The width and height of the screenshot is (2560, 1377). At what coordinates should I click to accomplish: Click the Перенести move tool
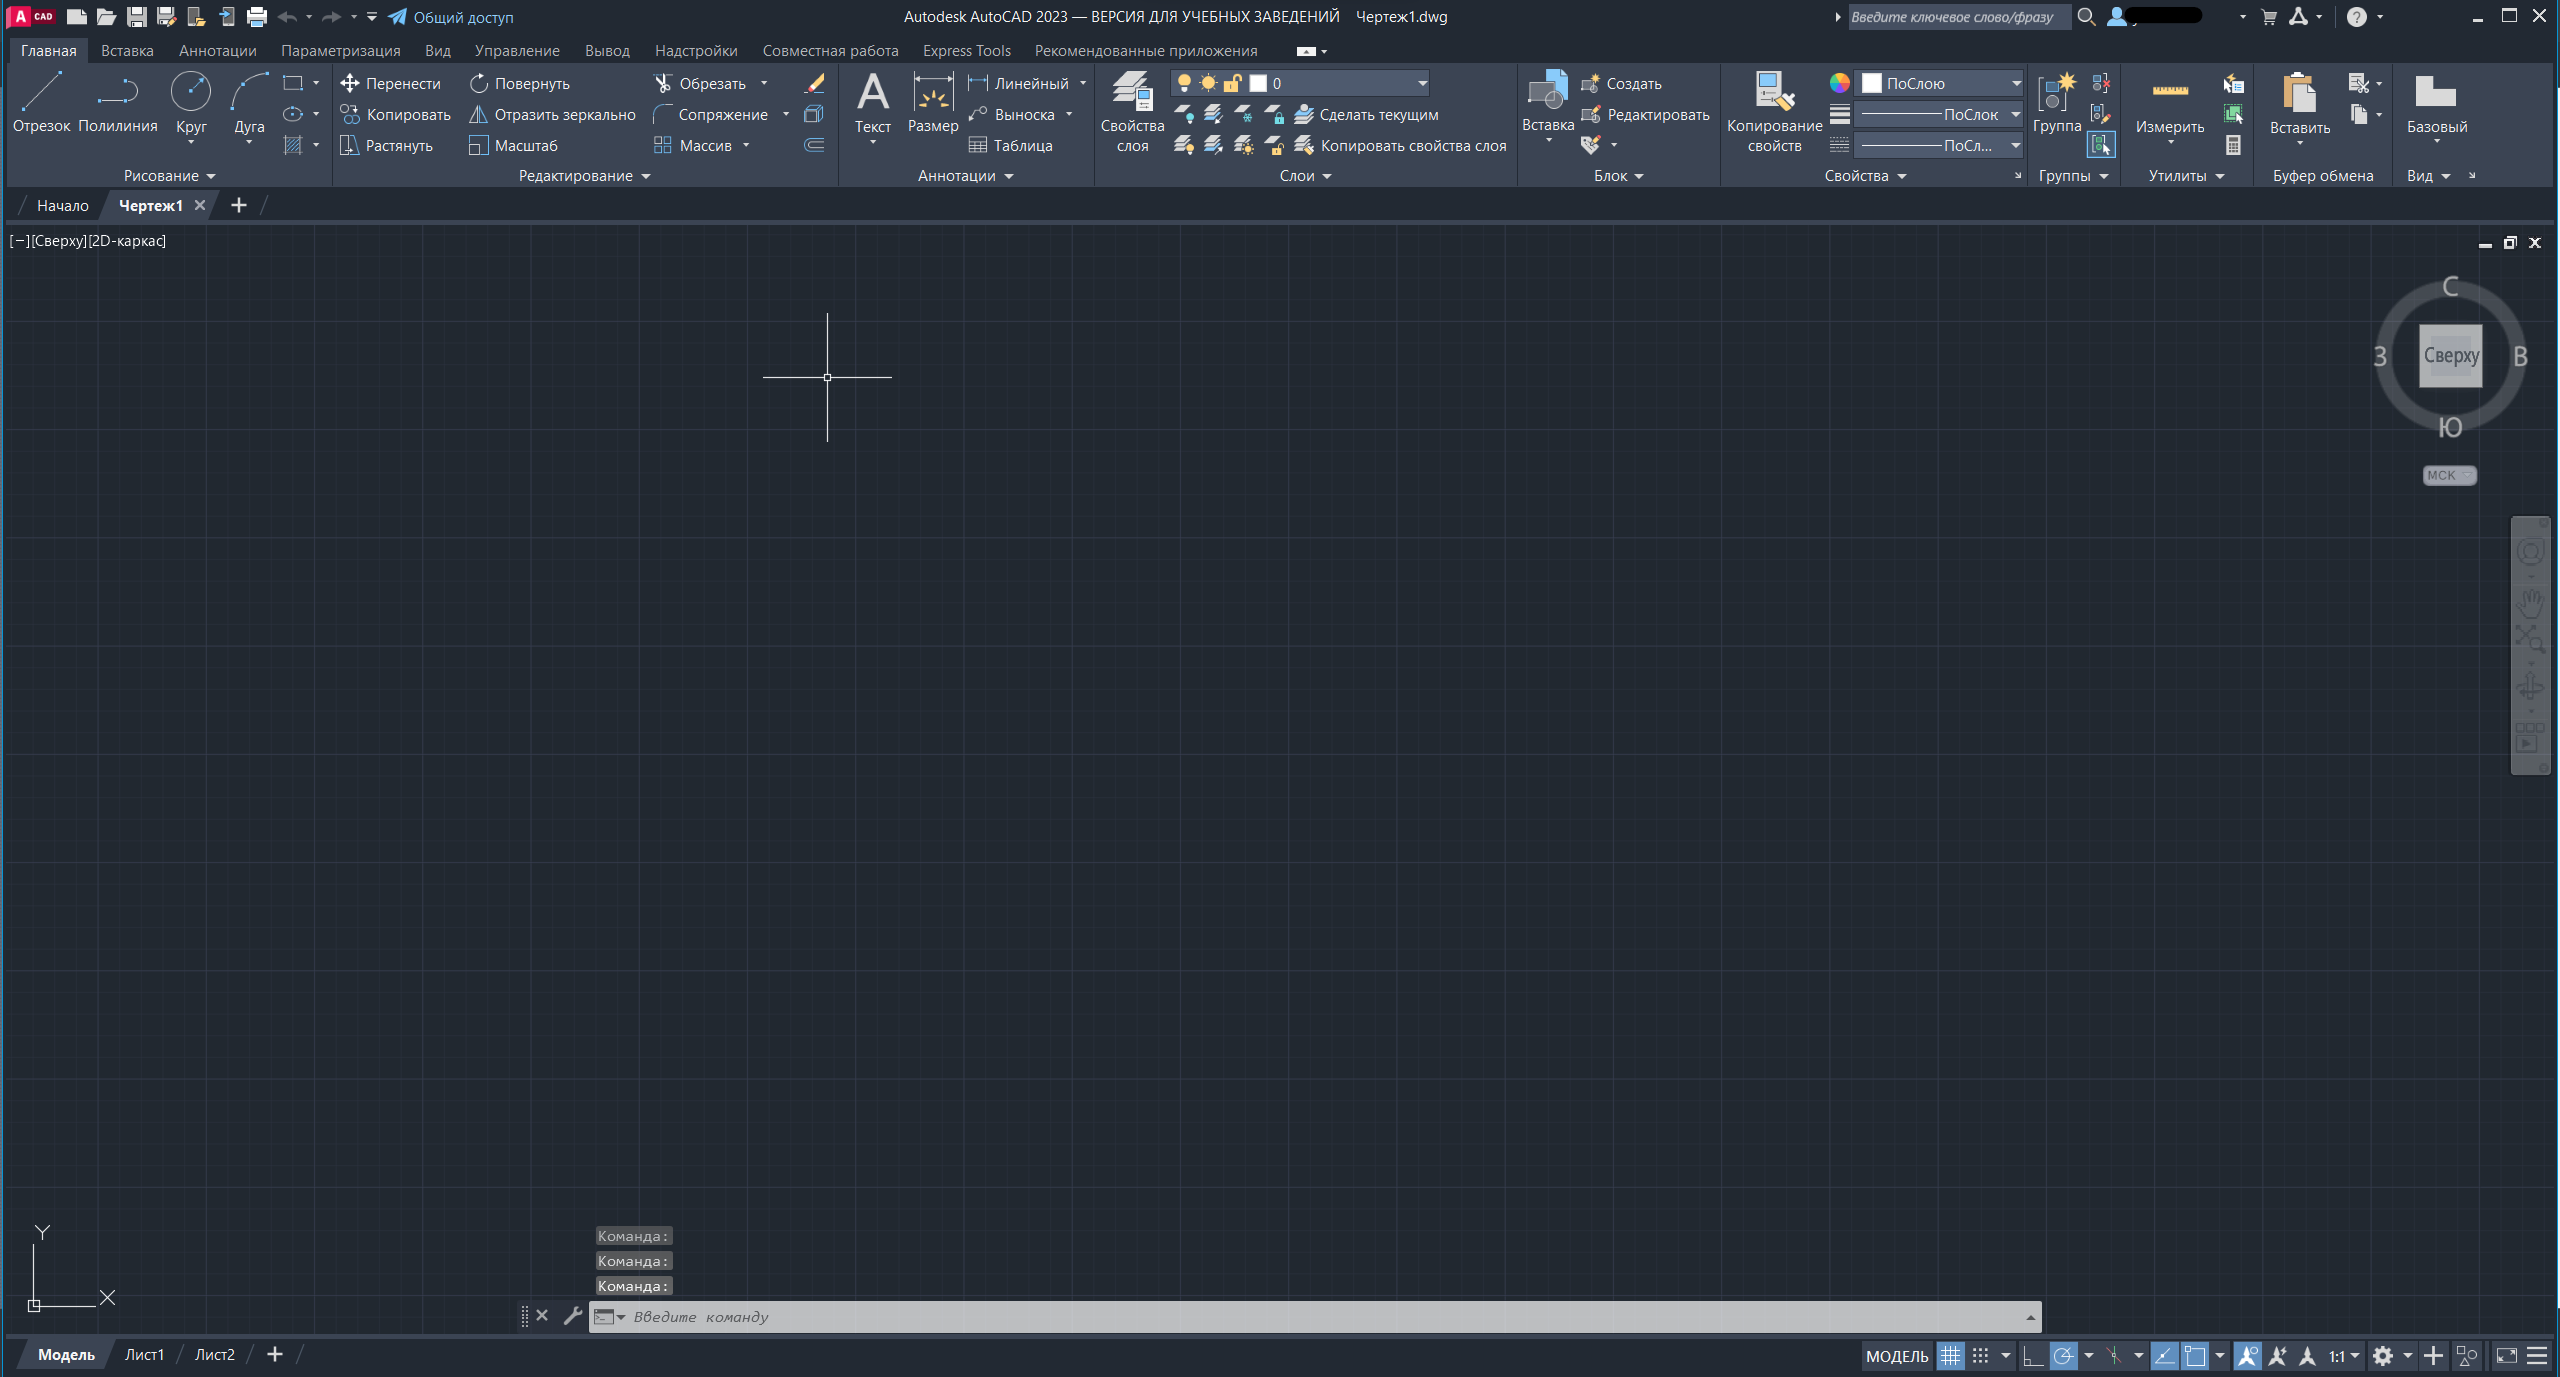point(390,83)
